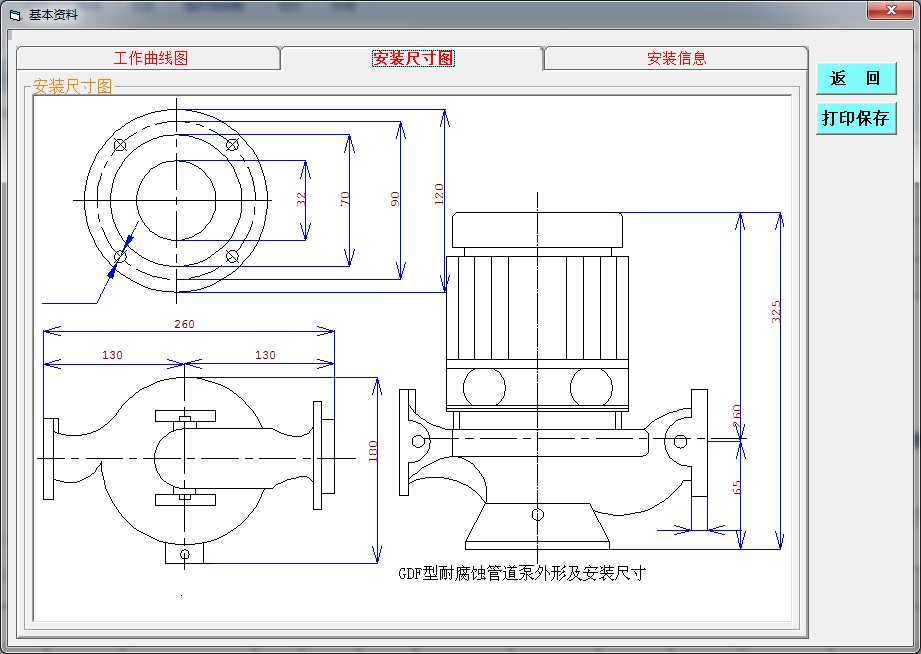Screen dimensions: 921x654
Task: Switch to the 工作曲线图 tab
Action: [150, 58]
